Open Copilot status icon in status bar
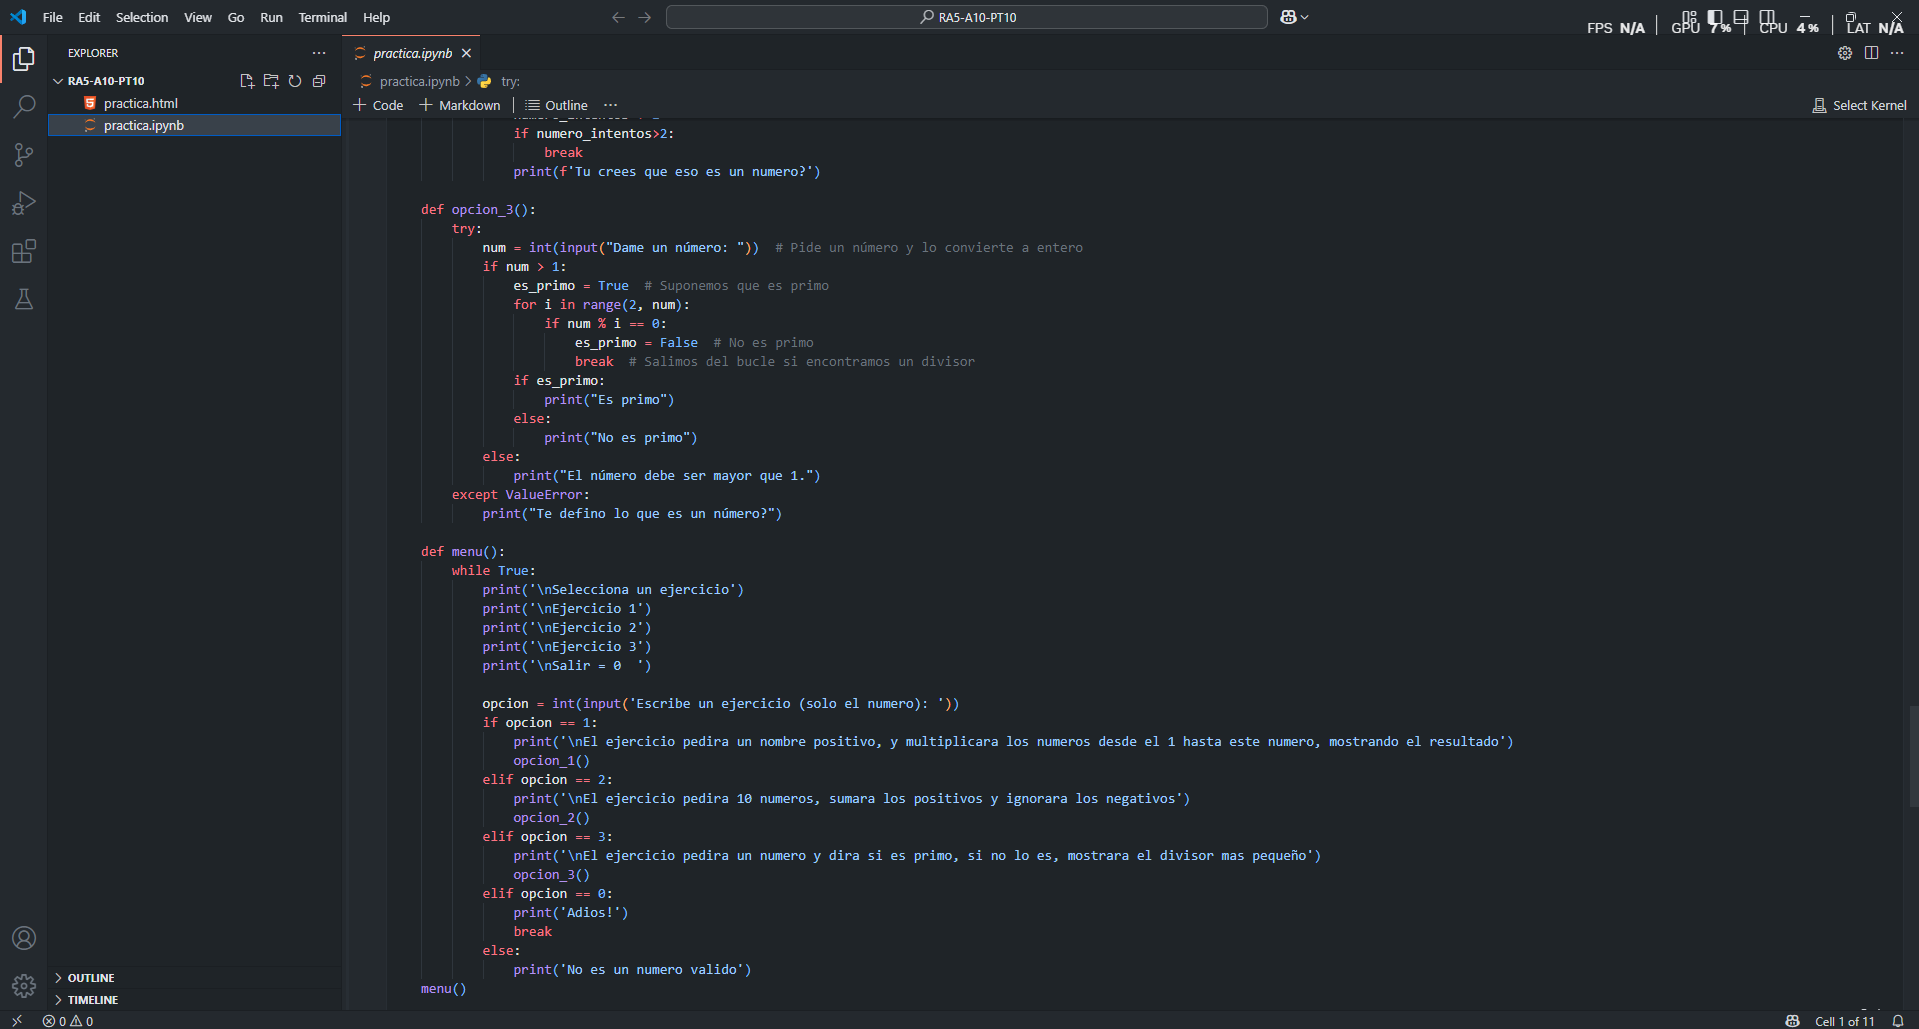Image resolution: width=1919 pixels, height=1029 pixels. tap(1793, 1021)
